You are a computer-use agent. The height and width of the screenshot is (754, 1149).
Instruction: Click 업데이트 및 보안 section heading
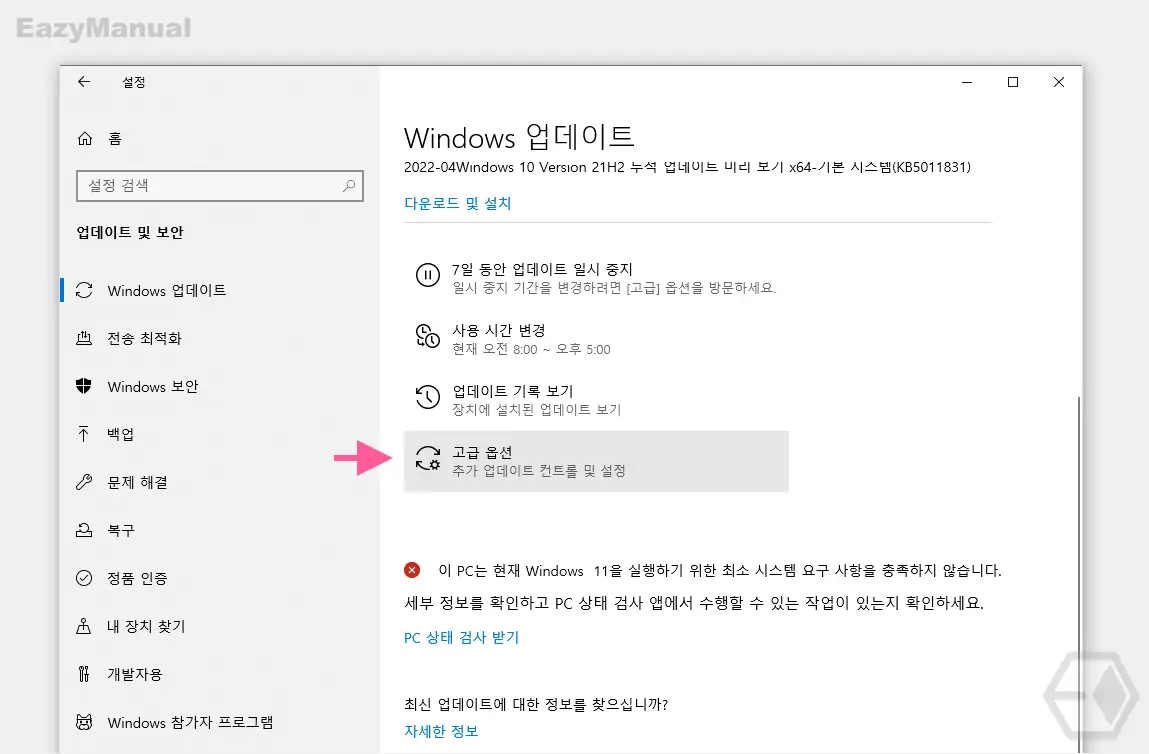[x=130, y=232]
